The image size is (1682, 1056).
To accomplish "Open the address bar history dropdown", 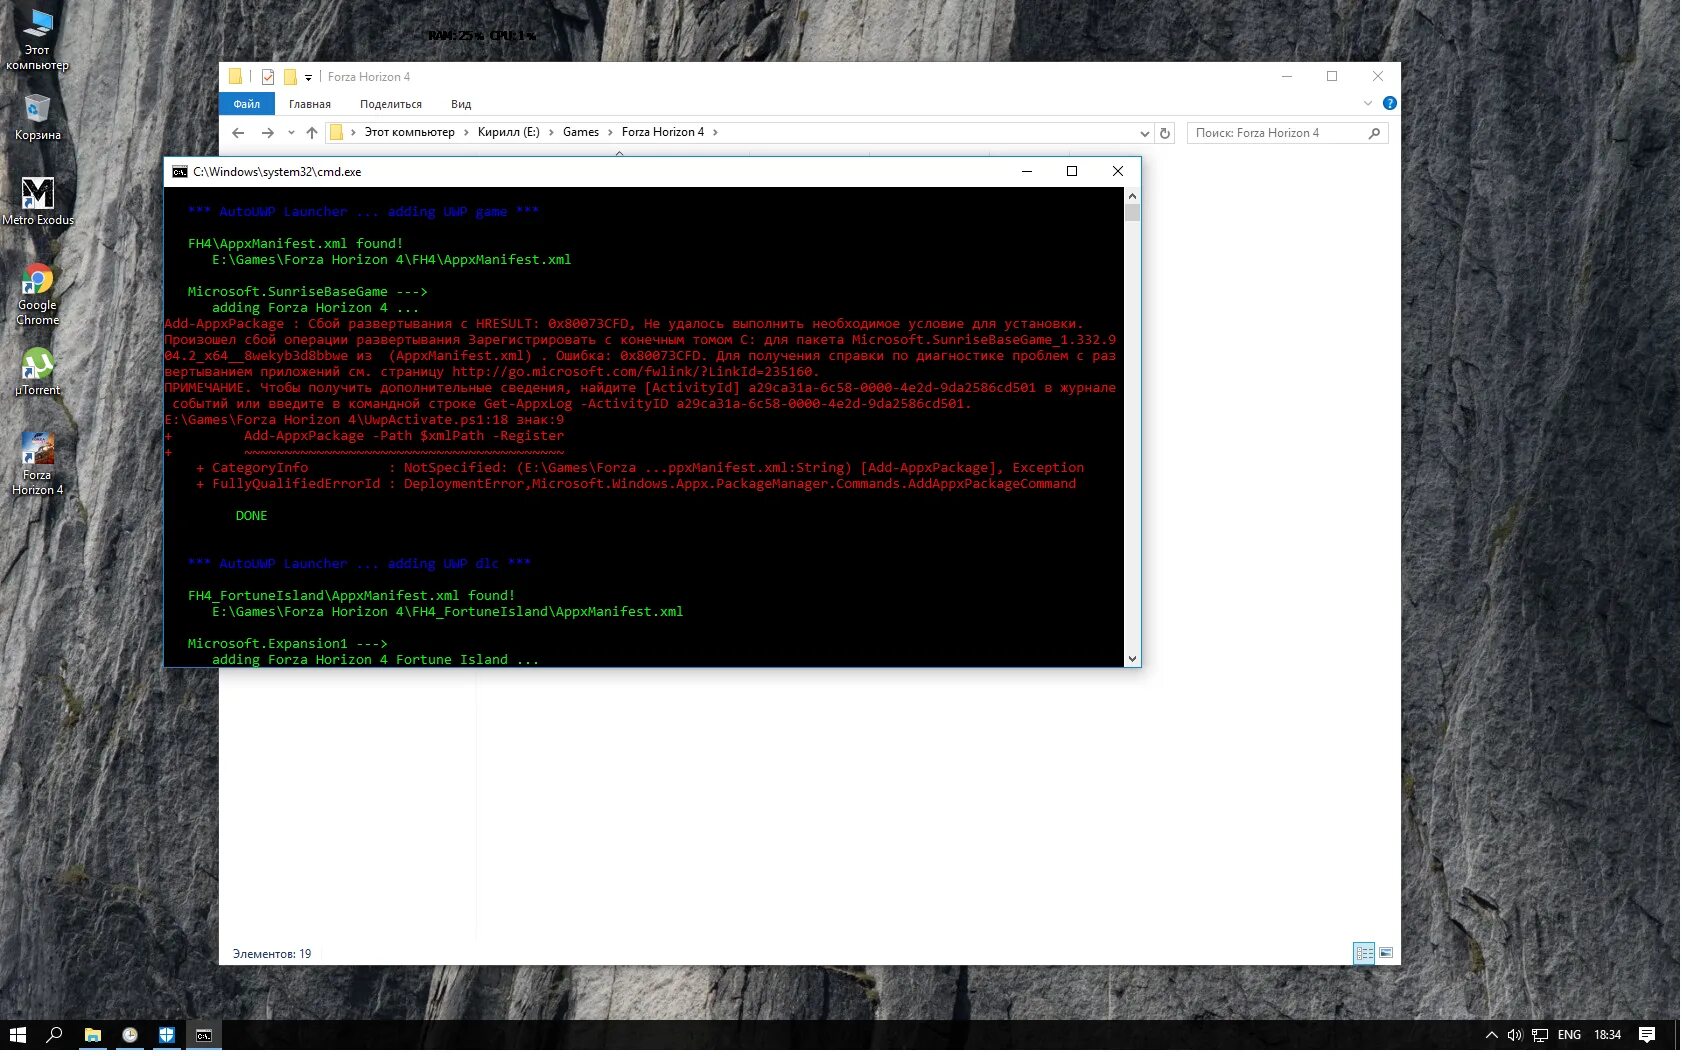I will click(x=1145, y=133).
